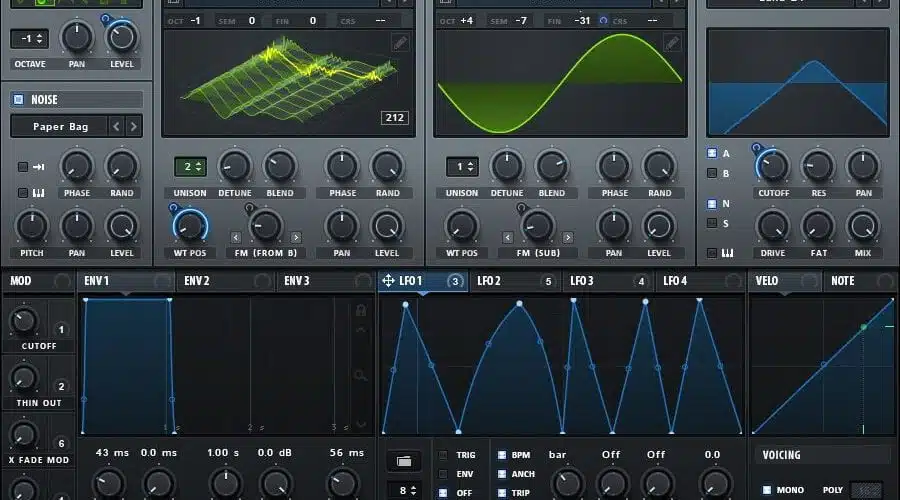Enable the LFO ENV mode checkbox
Viewport: 900px width, 500px height.
point(443,474)
